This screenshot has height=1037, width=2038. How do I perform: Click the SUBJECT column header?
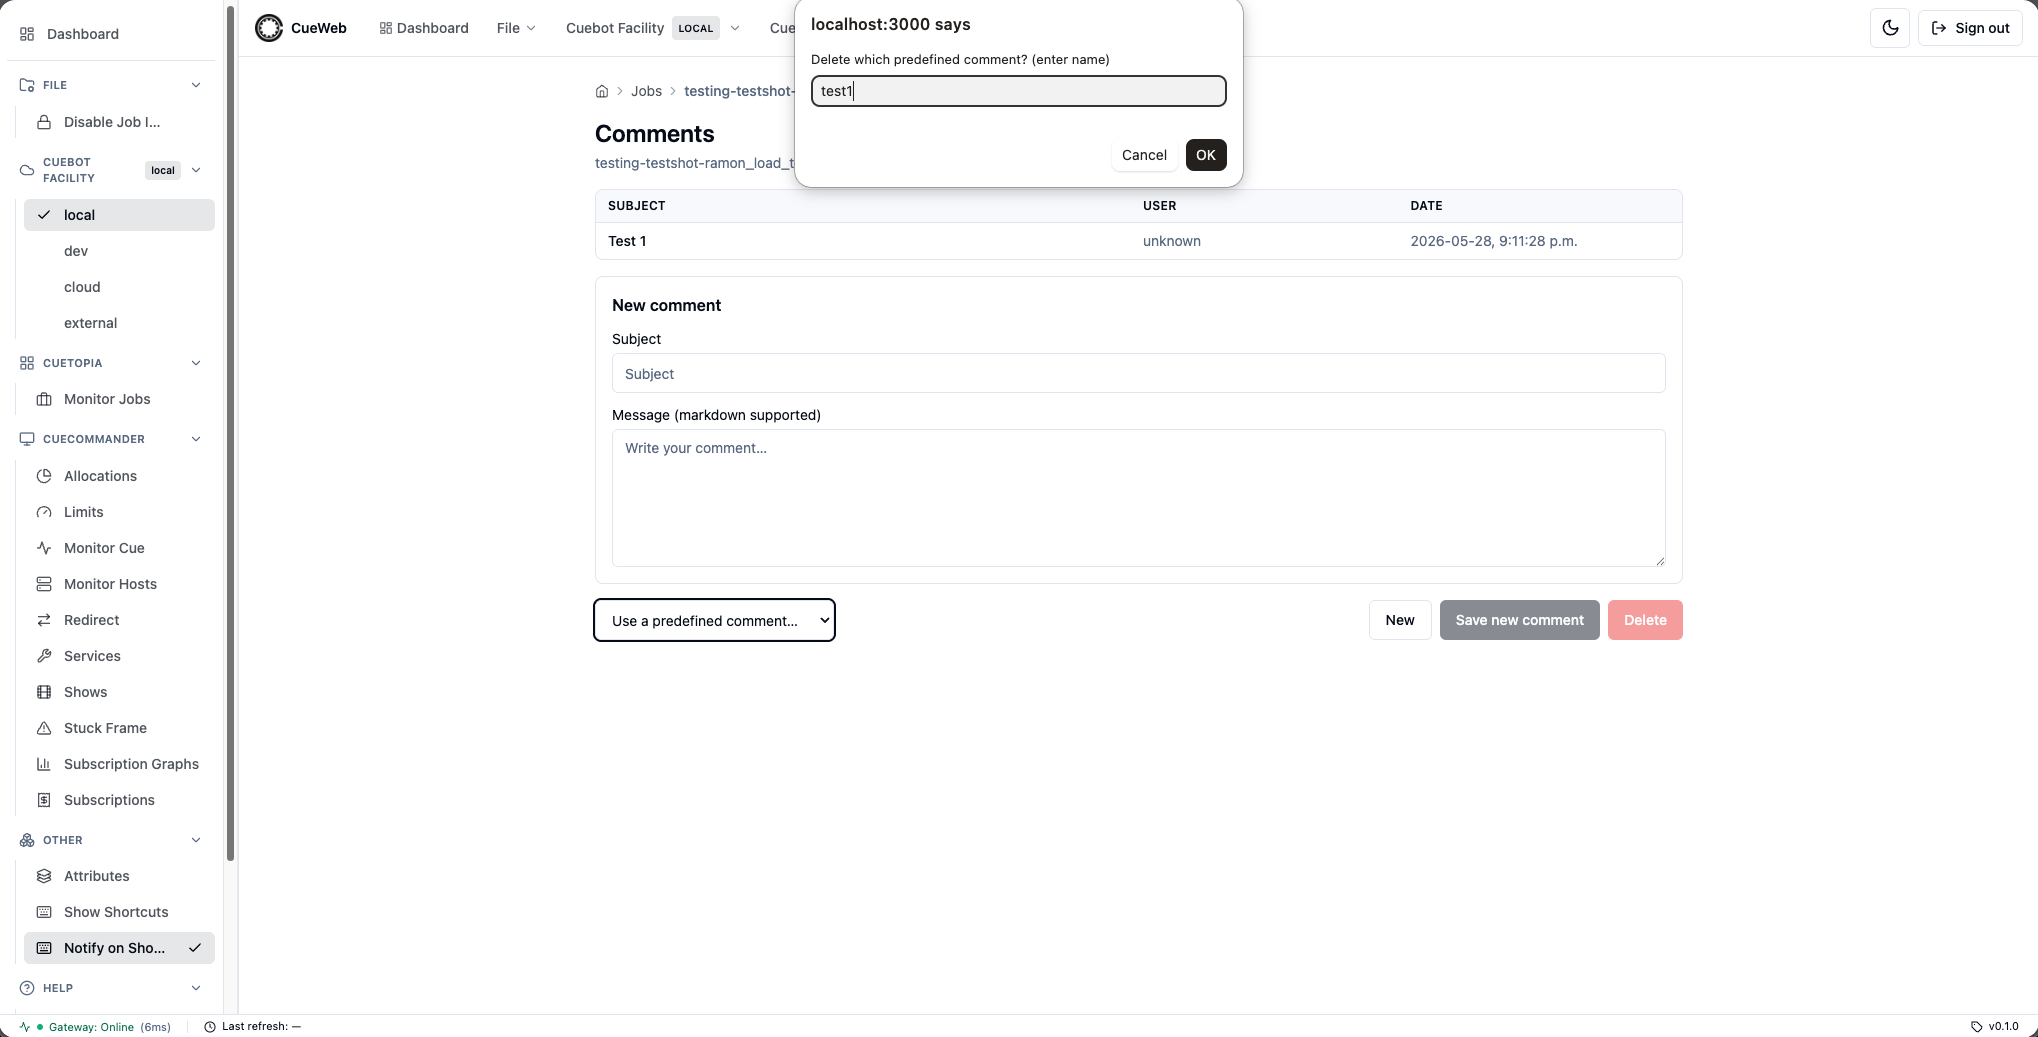(x=637, y=206)
